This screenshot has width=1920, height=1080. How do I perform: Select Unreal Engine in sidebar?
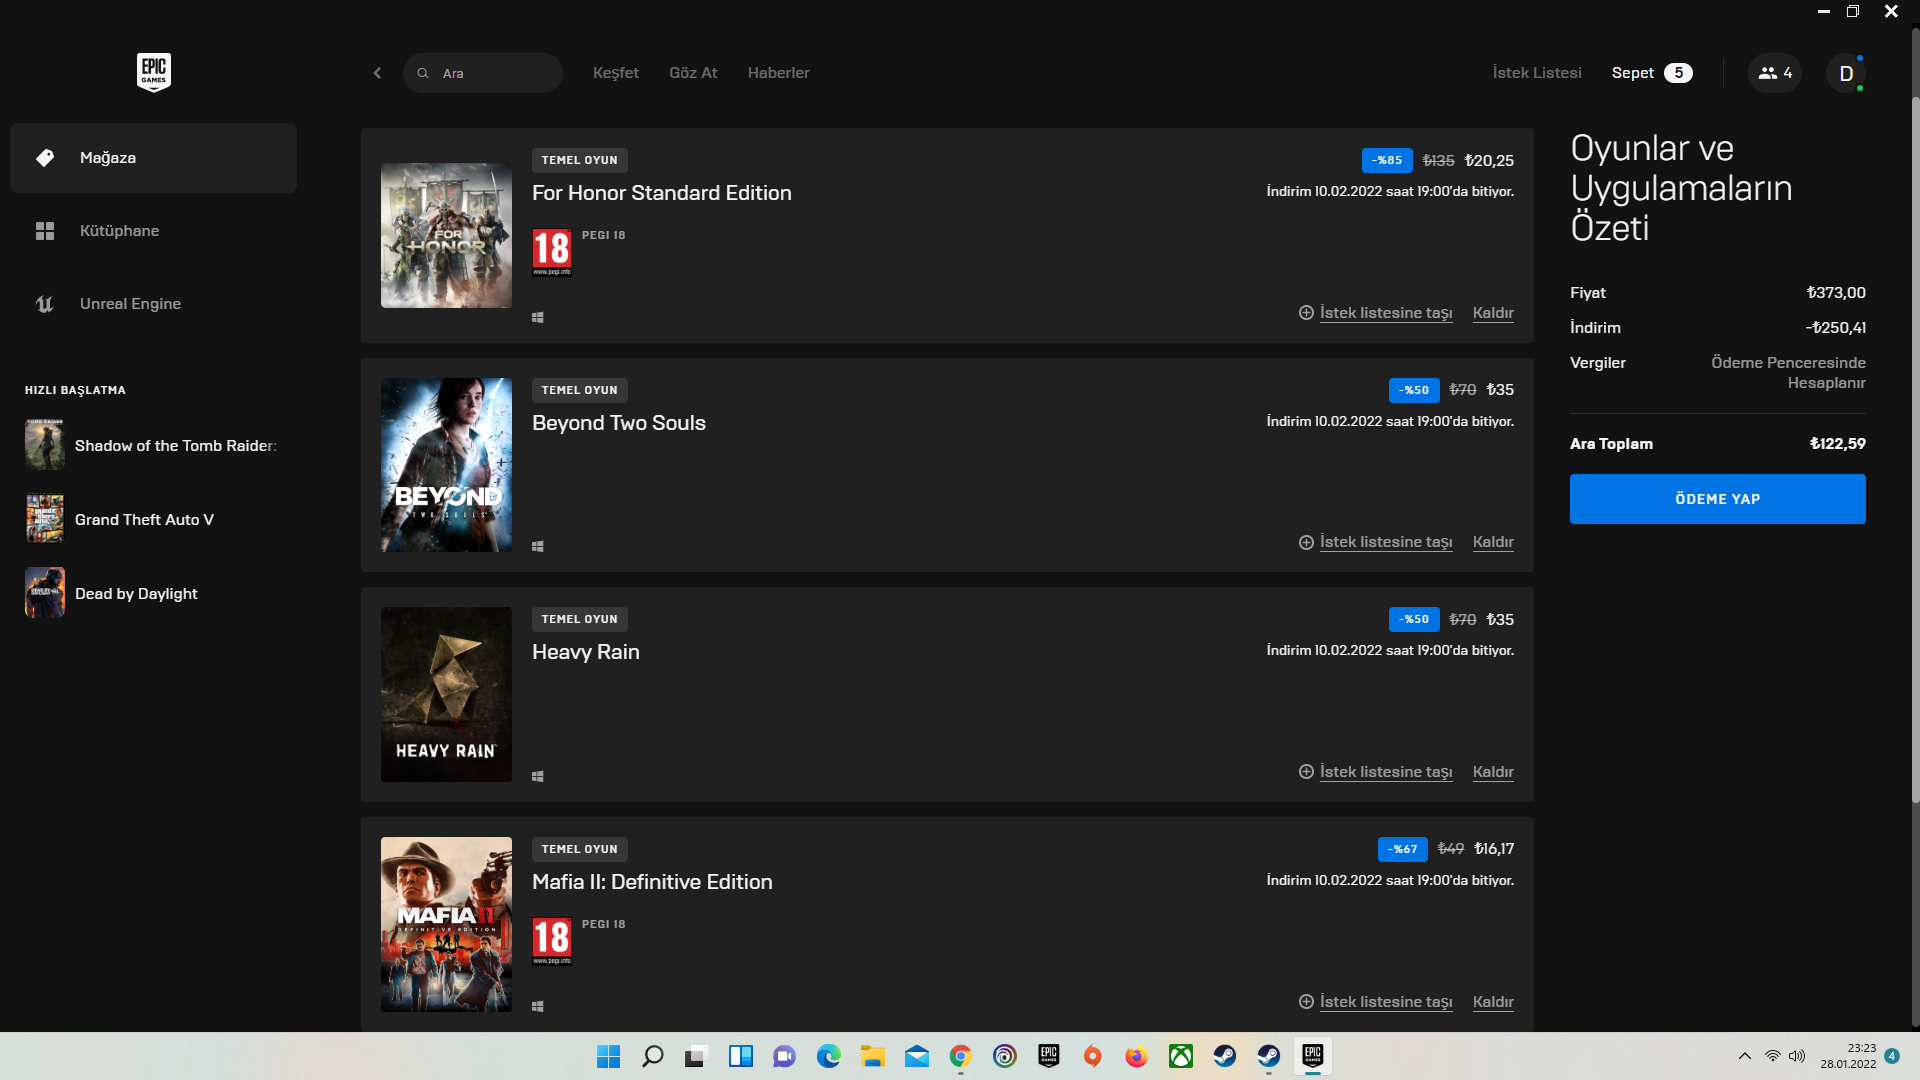coord(130,304)
